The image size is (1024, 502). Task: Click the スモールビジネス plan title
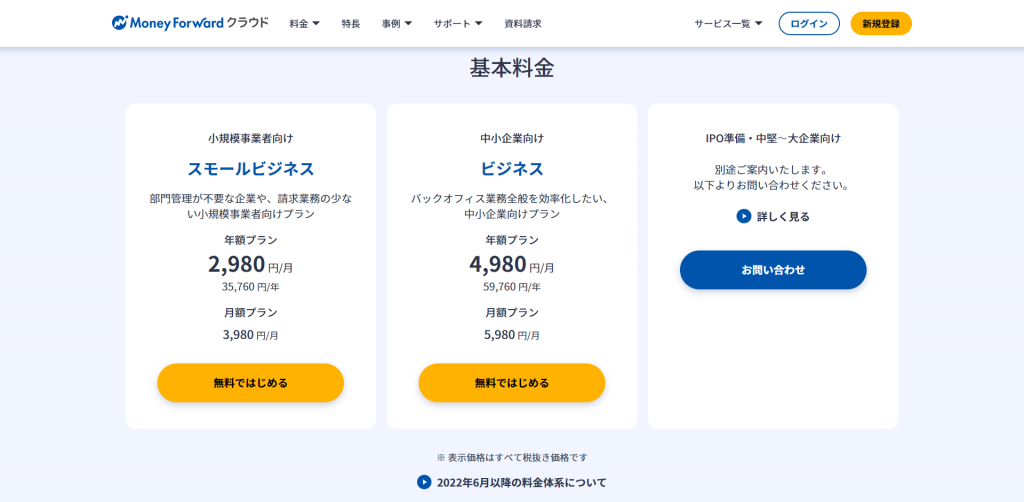click(x=251, y=168)
